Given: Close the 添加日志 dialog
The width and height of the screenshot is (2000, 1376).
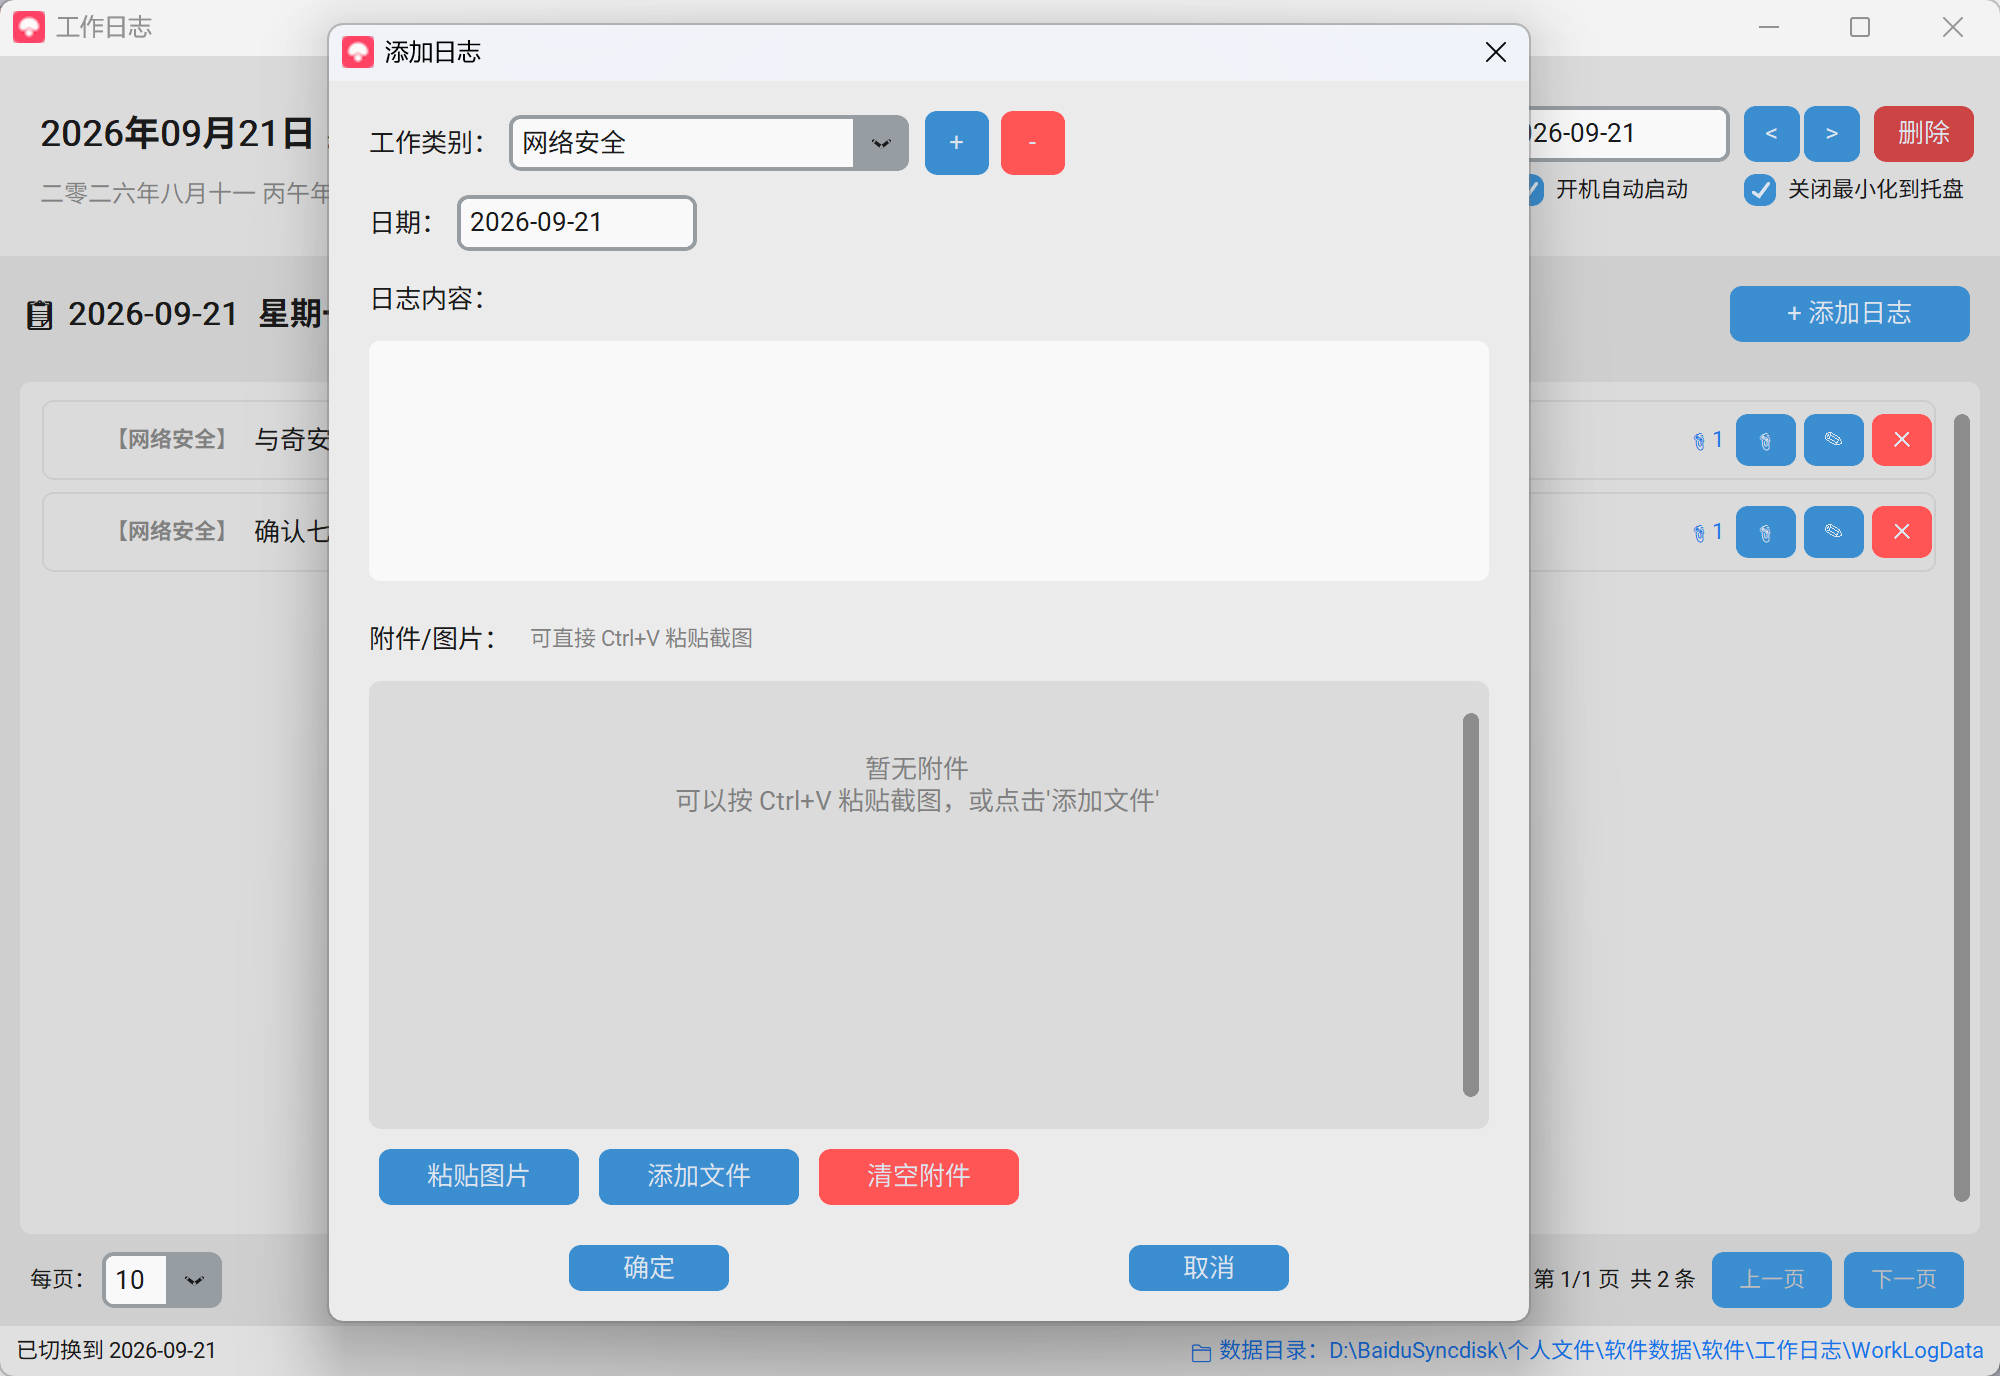Looking at the screenshot, I should point(1495,52).
